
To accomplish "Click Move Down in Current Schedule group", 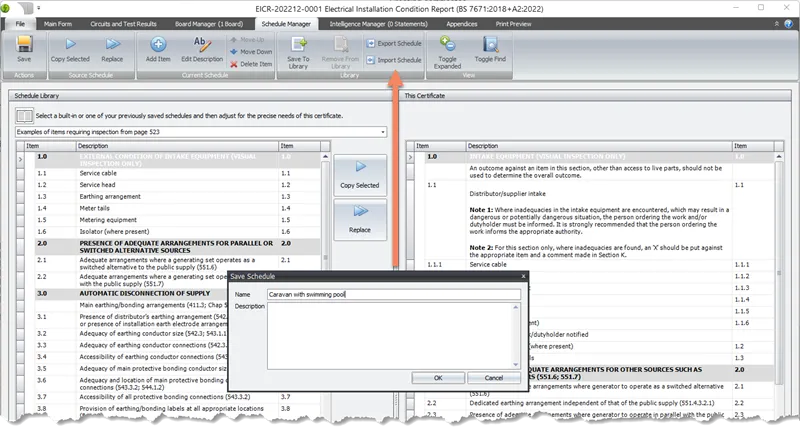I will [251, 52].
